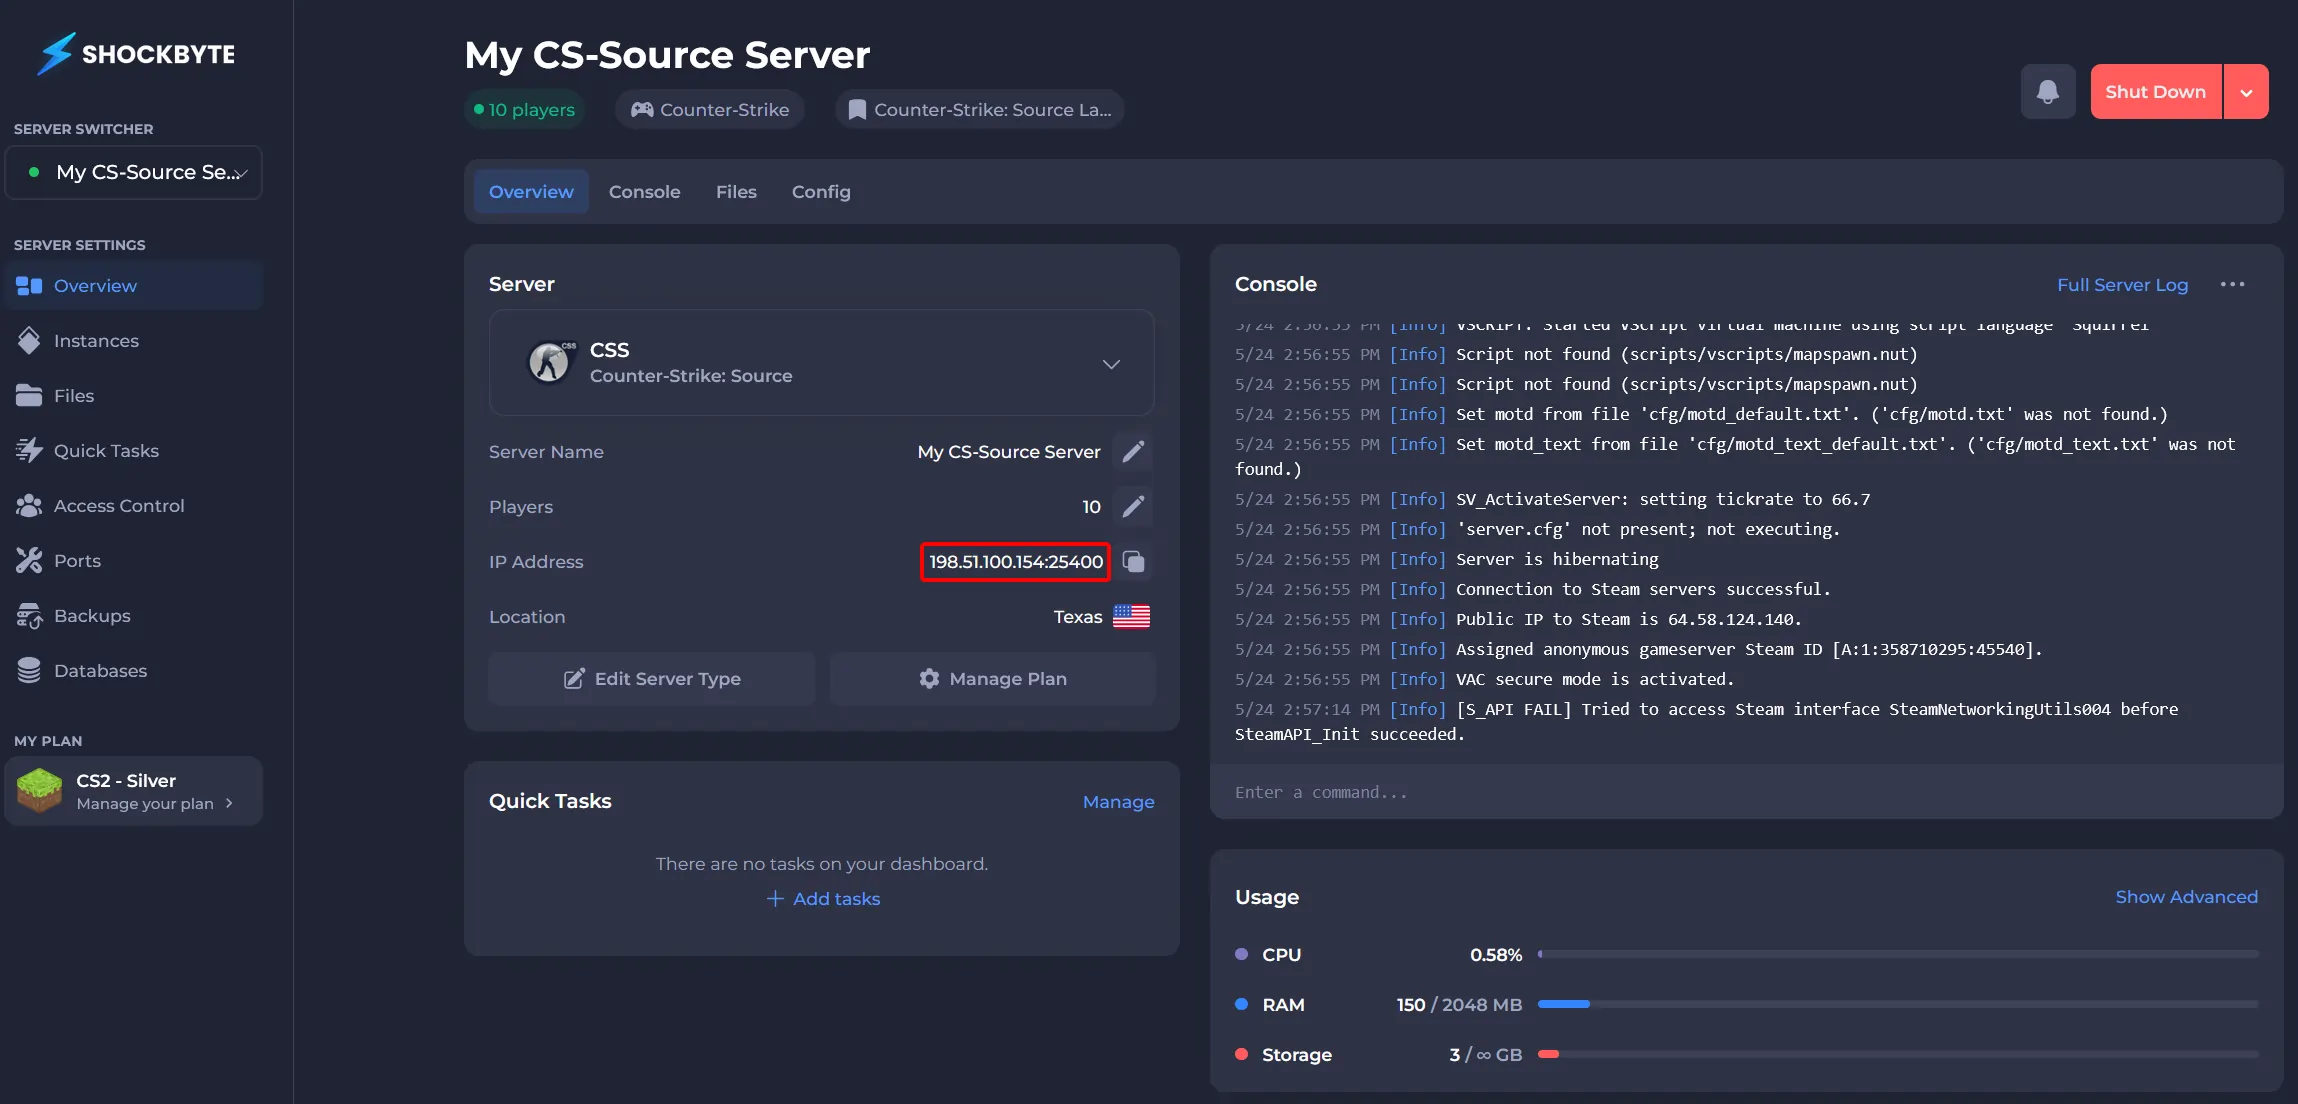Open Databases in sidebar
The image size is (2298, 1104).
click(x=134, y=671)
